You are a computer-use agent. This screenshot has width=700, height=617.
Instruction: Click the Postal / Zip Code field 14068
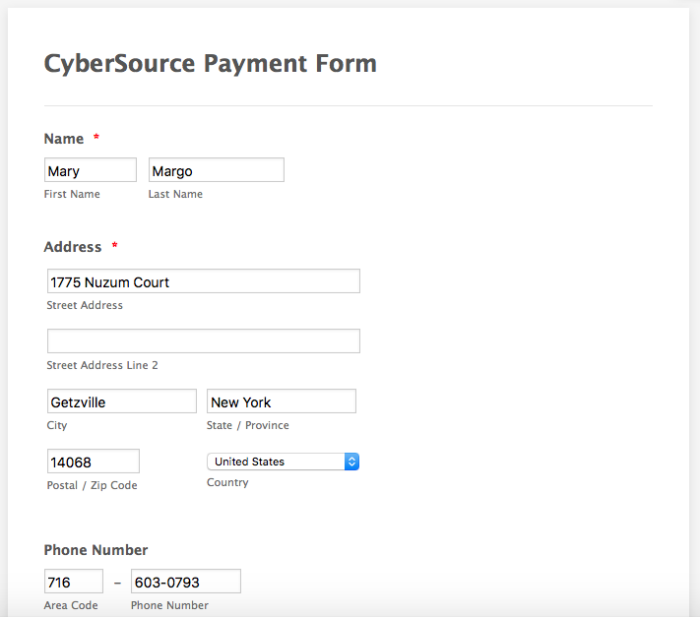93,461
